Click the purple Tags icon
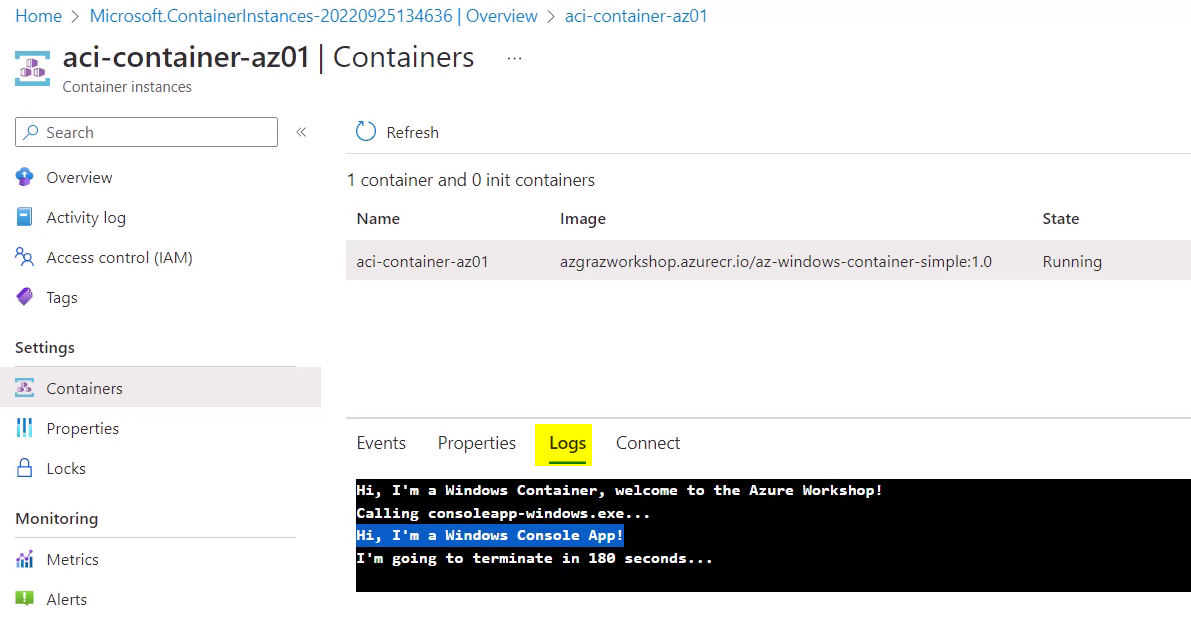This screenshot has width=1191, height=628. [24, 297]
